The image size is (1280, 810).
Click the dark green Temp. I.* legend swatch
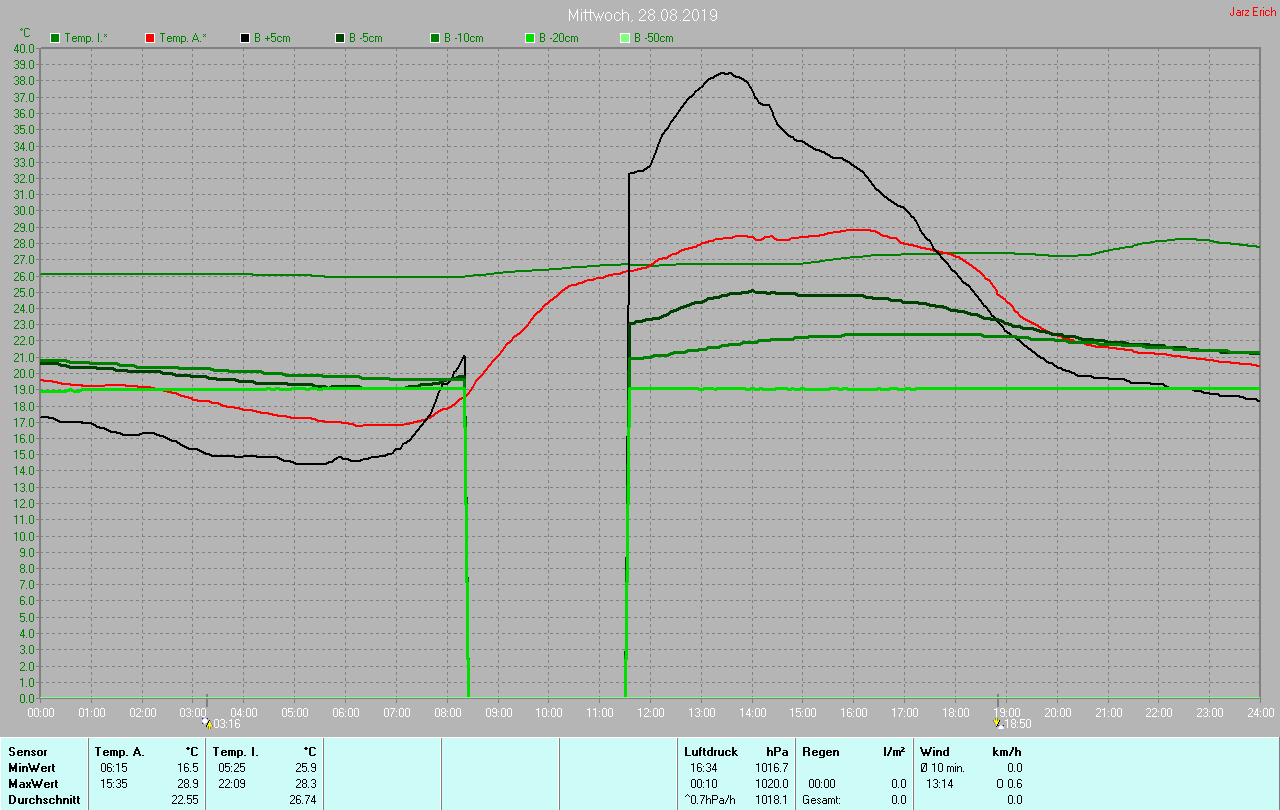click(54, 38)
